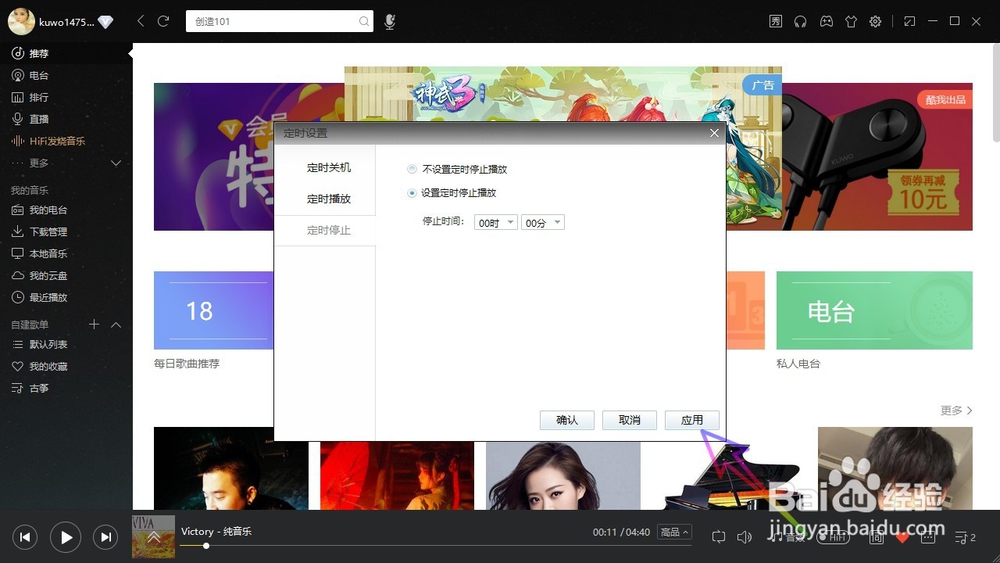Screen dimensions: 1000x563
Task: Click the voice search microphone icon
Action: [390, 22]
